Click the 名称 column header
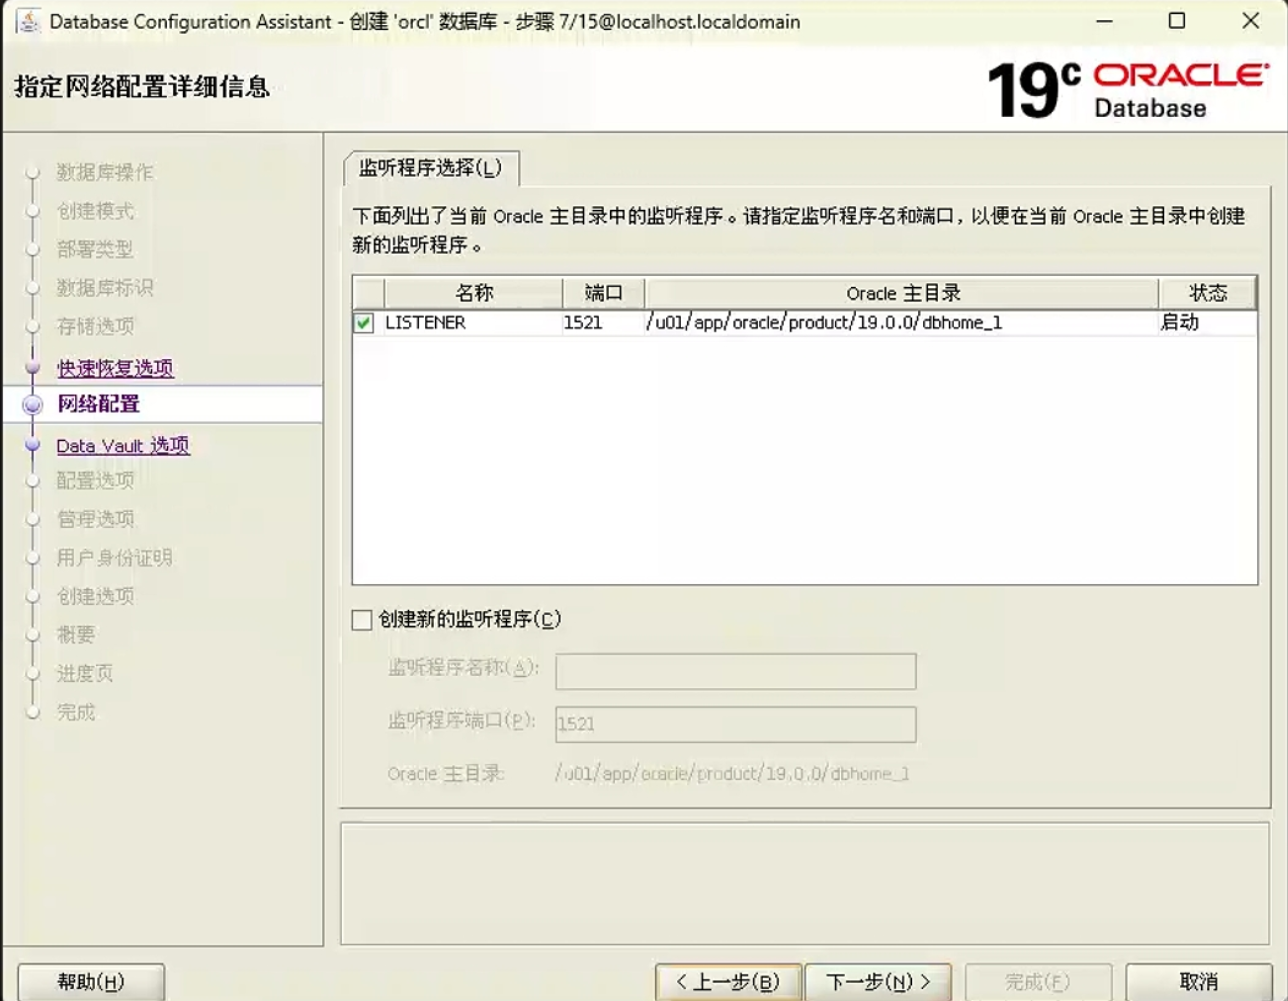This screenshot has height=1001, width=1288. coord(474,293)
